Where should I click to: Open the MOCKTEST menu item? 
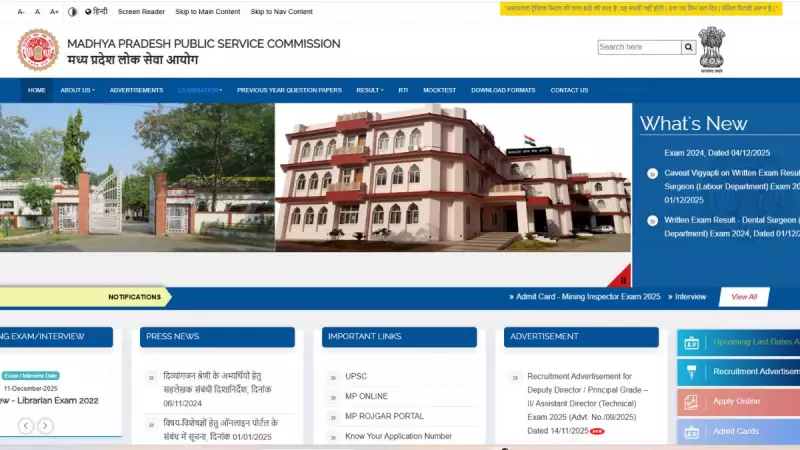coord(439,90)
